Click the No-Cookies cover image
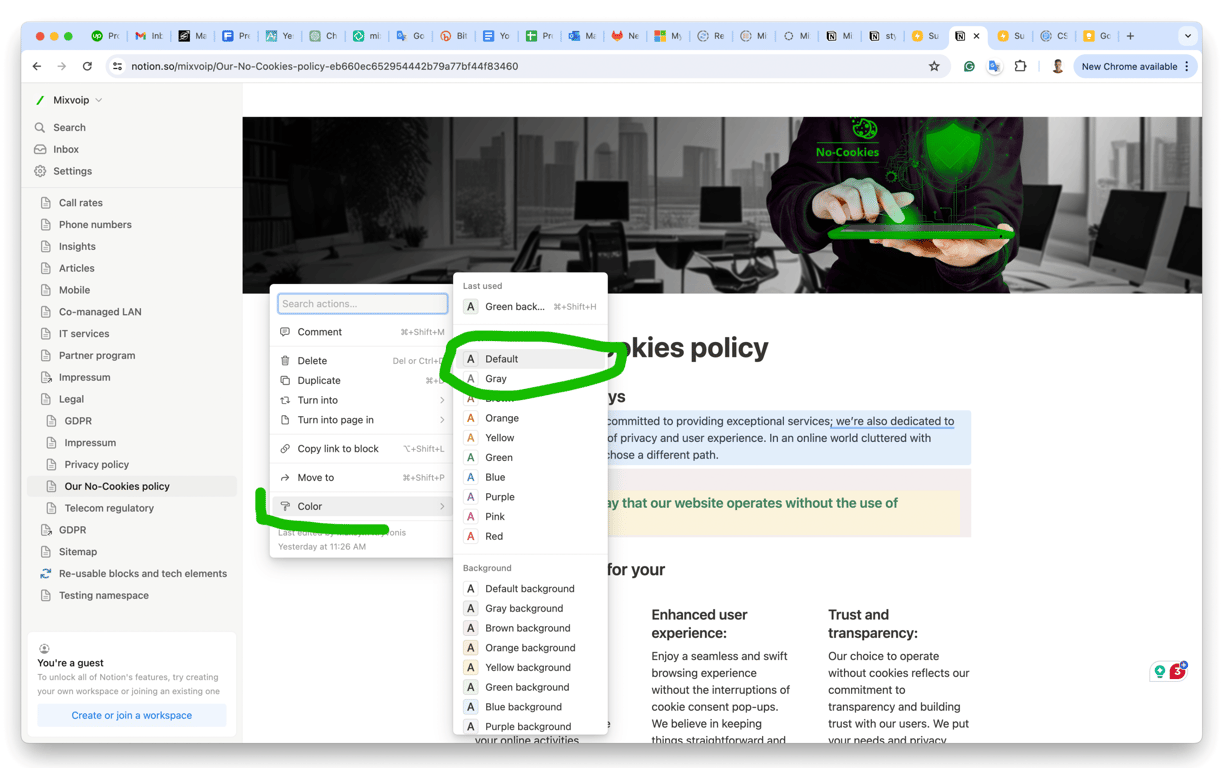The height and width of the screenshot is (768, 1230). coord(722,205)
